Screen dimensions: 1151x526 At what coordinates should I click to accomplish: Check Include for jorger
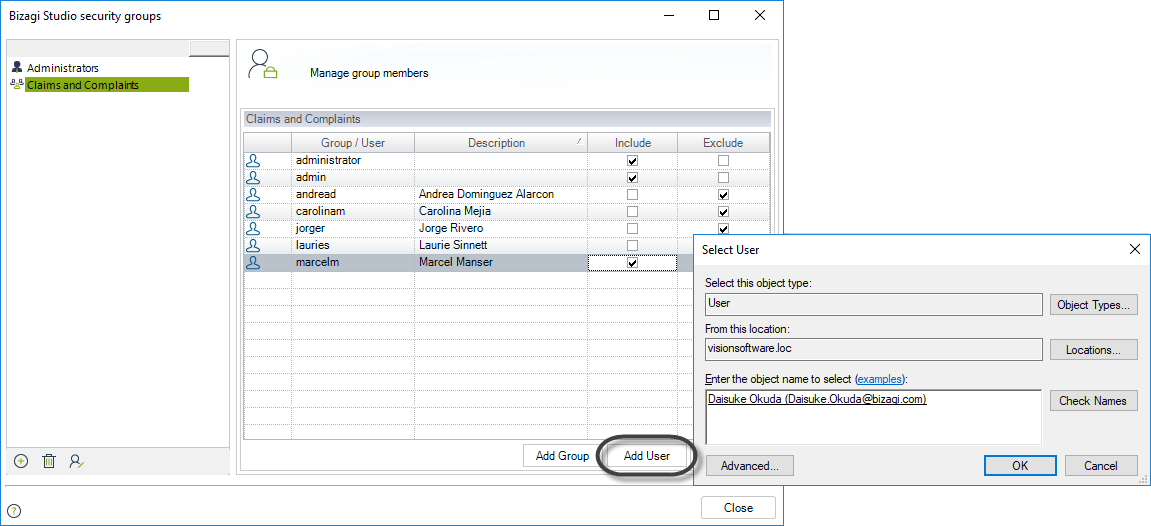(x=633, y=228)
